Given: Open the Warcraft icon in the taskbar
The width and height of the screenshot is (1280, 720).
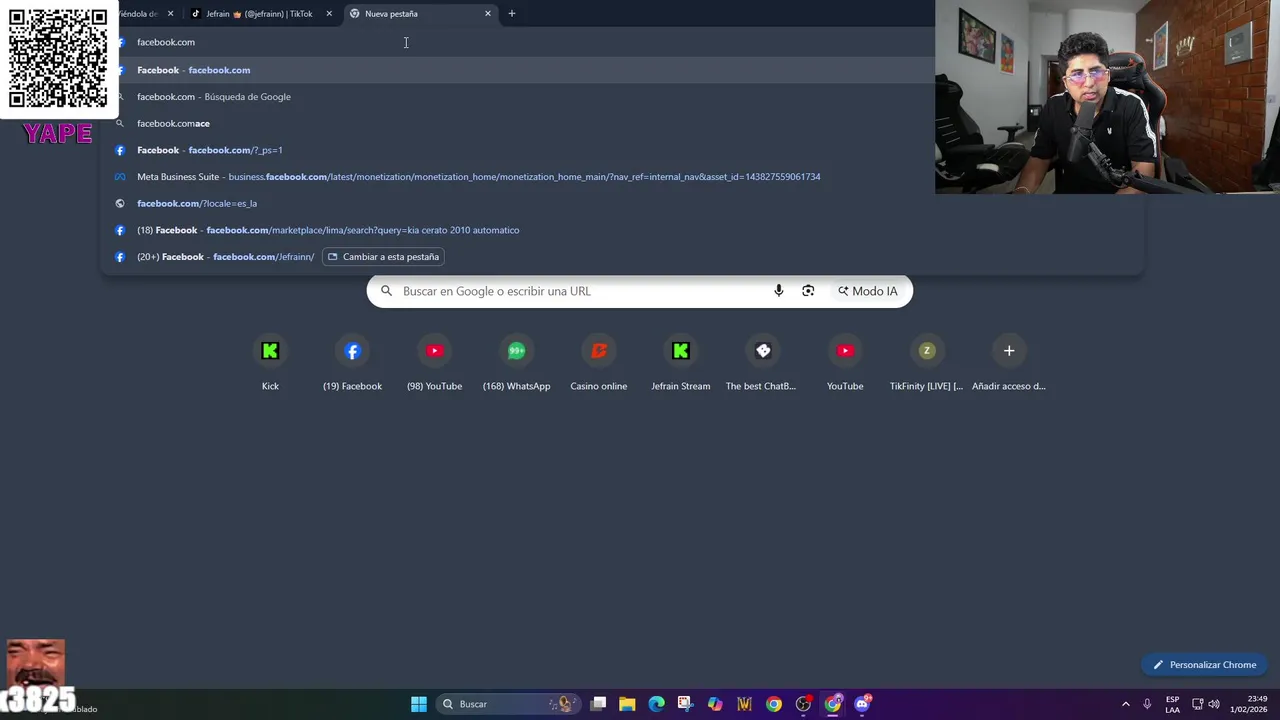Looking at the screenshot, I should click(744, 704).
